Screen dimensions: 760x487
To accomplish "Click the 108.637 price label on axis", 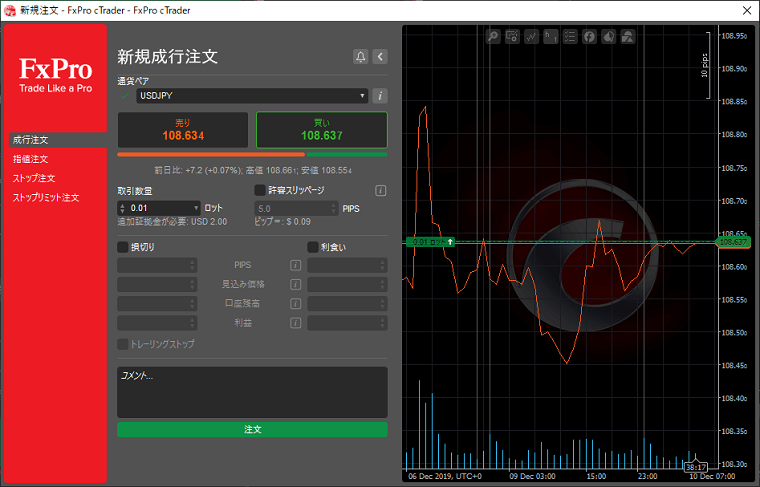I will point(733,242).
